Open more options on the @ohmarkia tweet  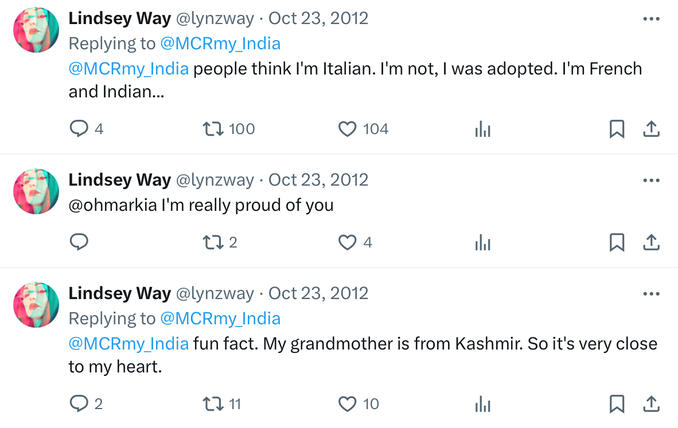651,181
